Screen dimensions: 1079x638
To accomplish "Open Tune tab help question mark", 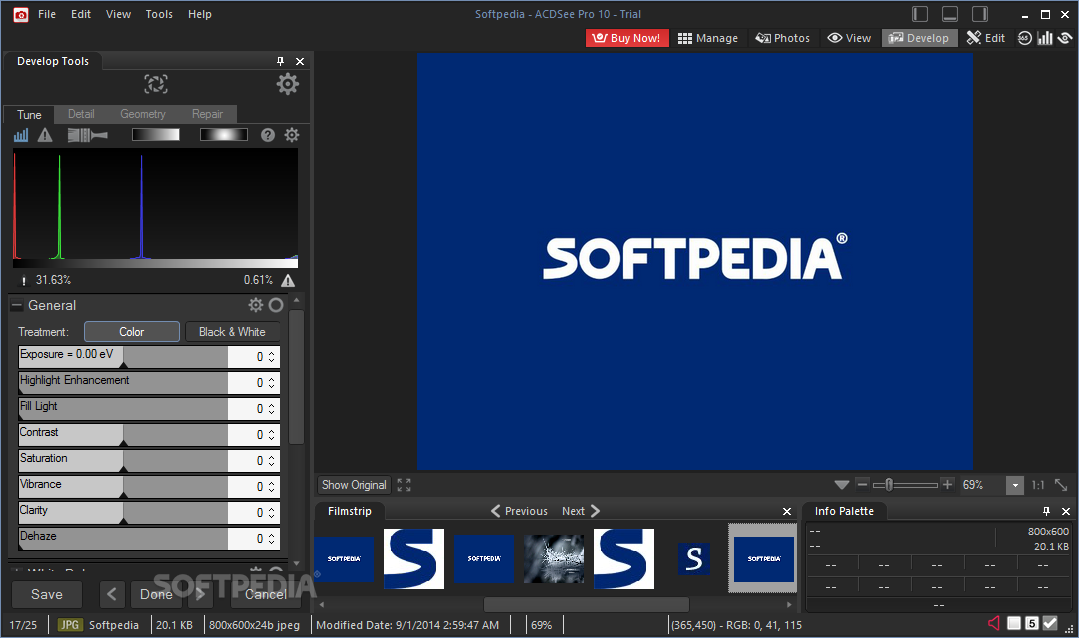I will click(268, 135).
